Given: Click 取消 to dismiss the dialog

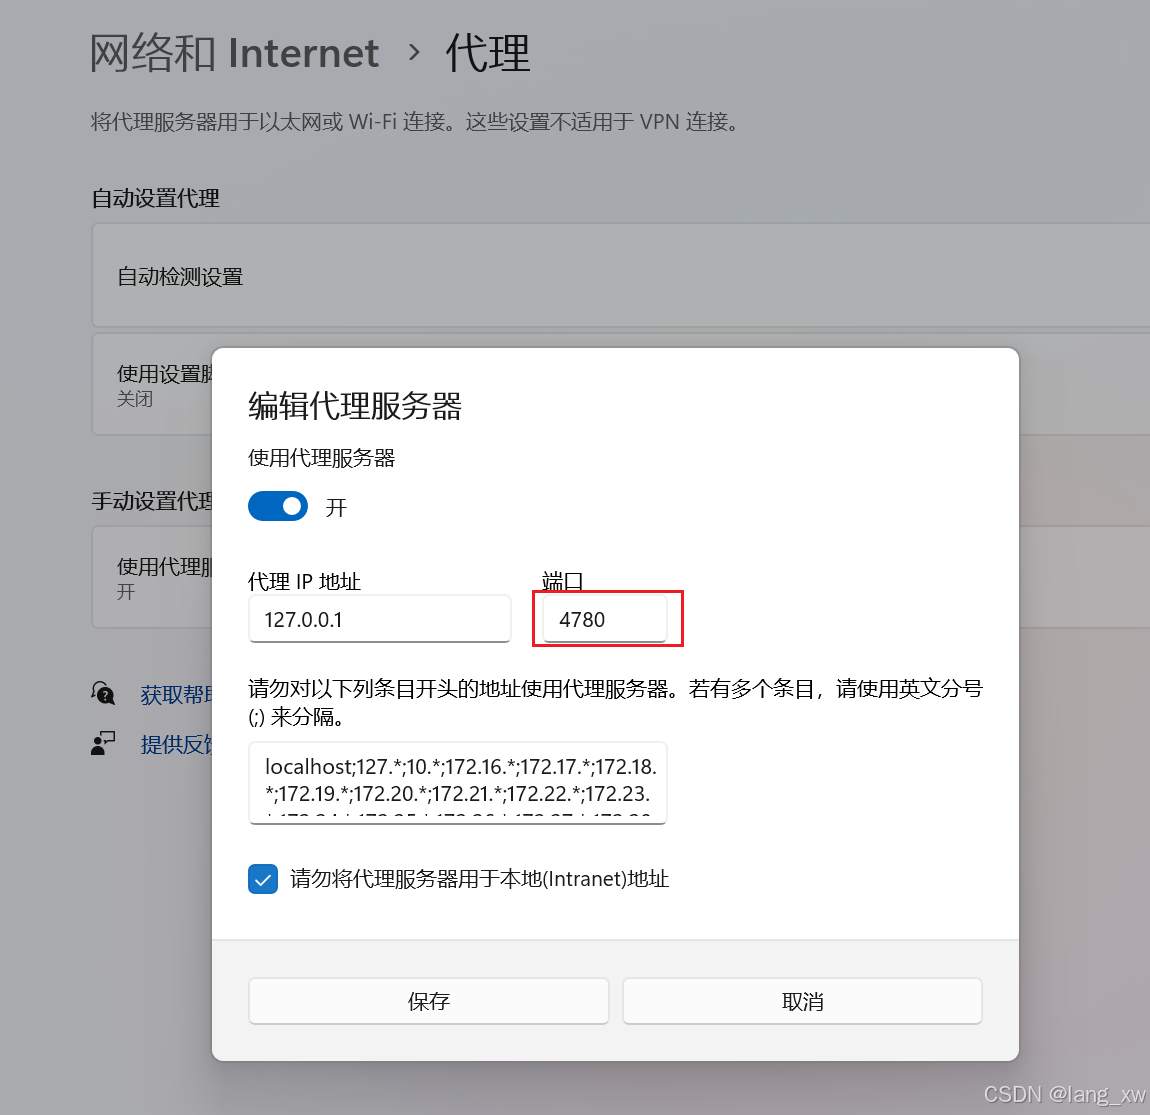Looking at the screenshot, I should coord(802,1001).
